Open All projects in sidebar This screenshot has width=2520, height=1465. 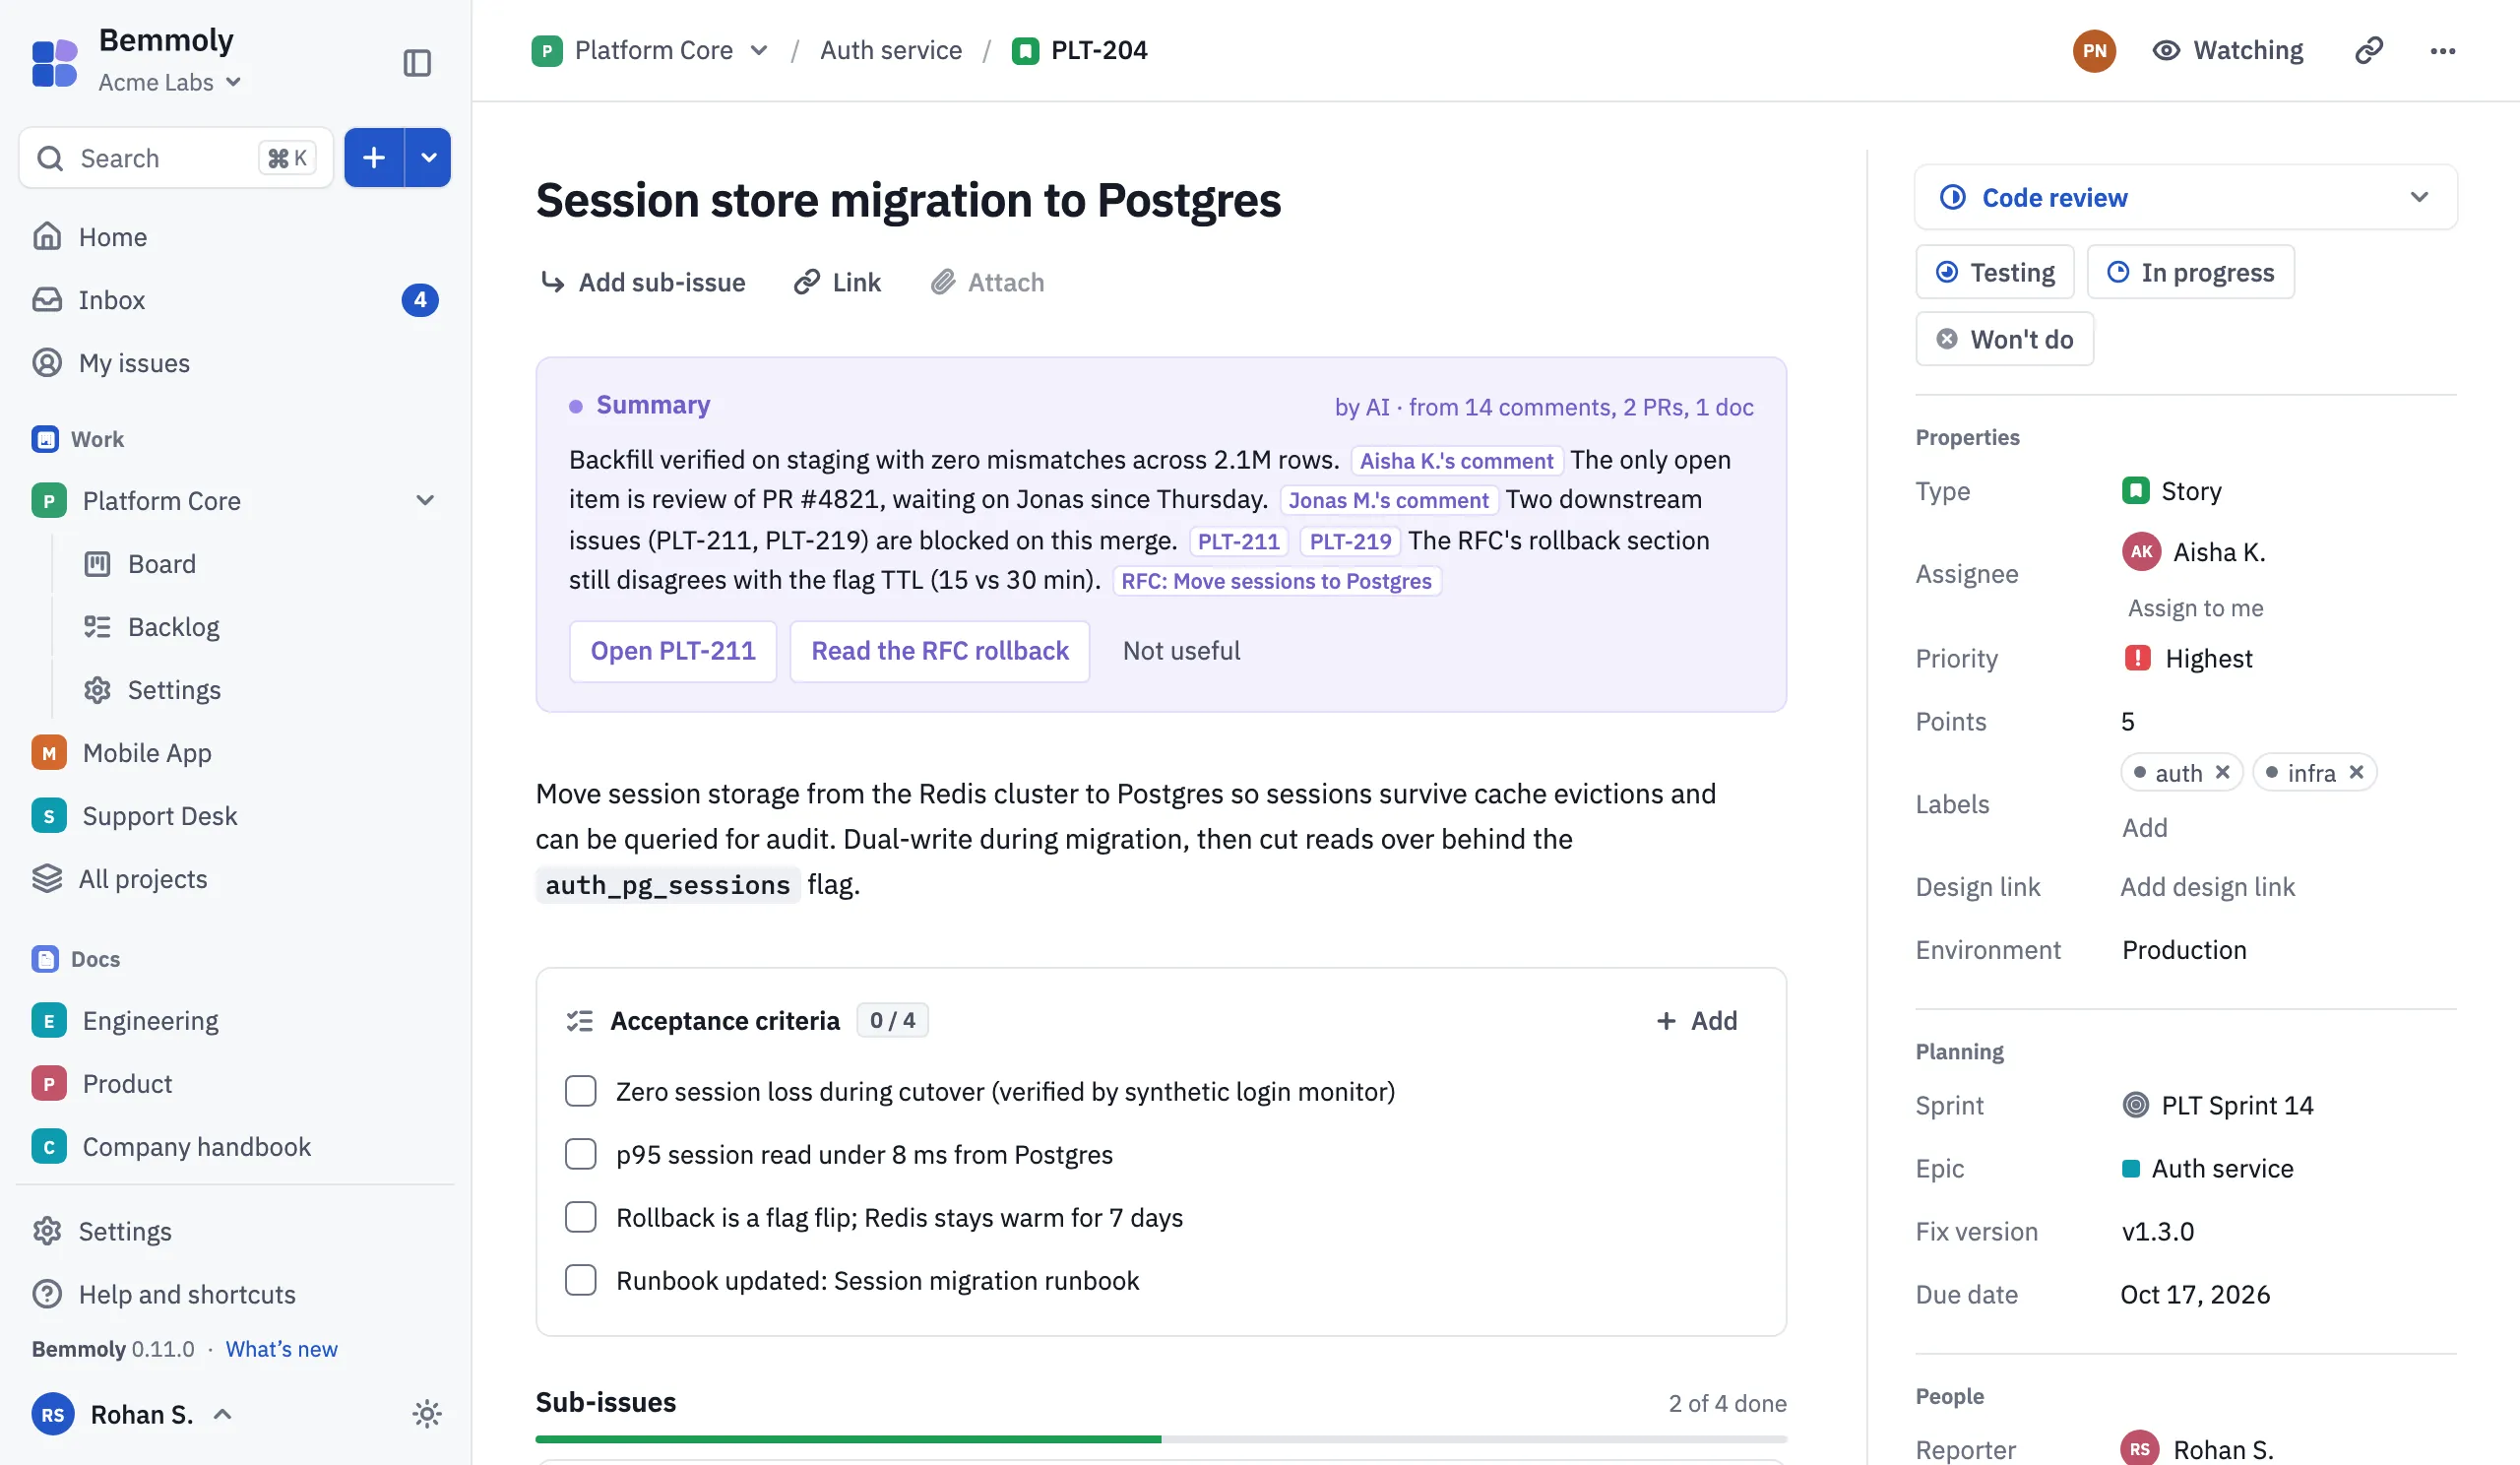point(235,879)
